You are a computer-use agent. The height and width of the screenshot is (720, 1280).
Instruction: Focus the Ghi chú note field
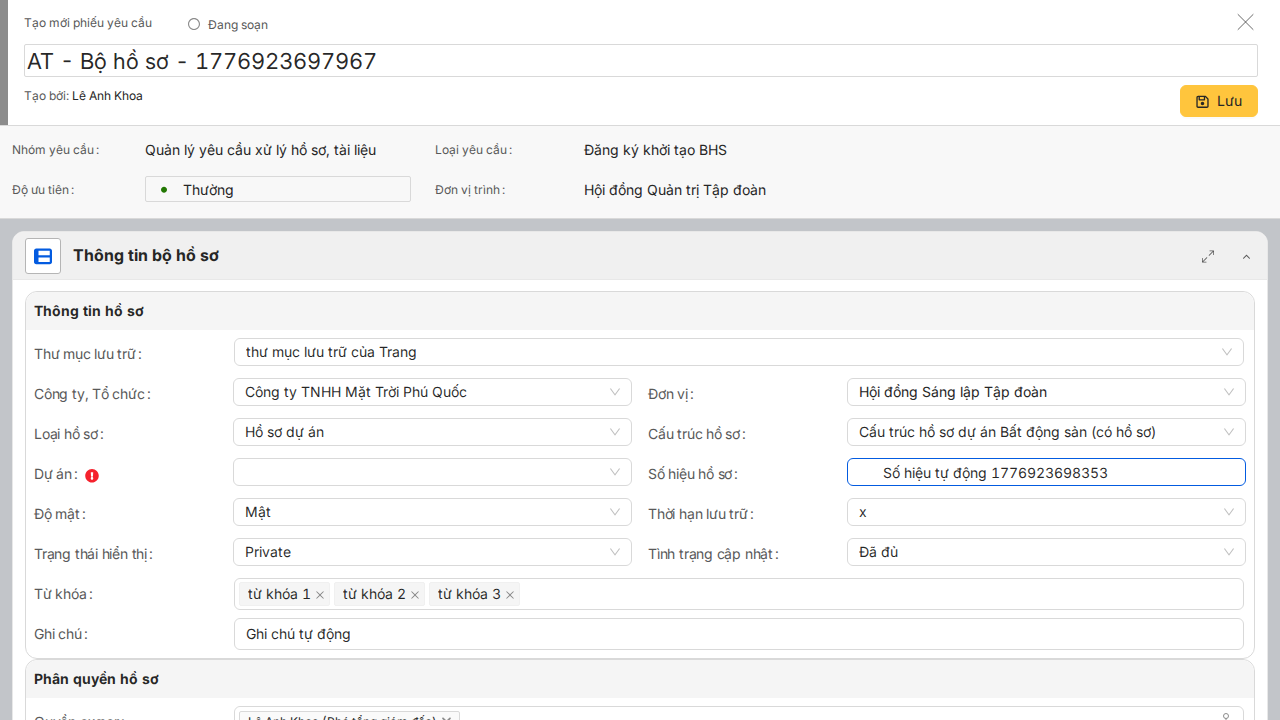coord(738,634)
